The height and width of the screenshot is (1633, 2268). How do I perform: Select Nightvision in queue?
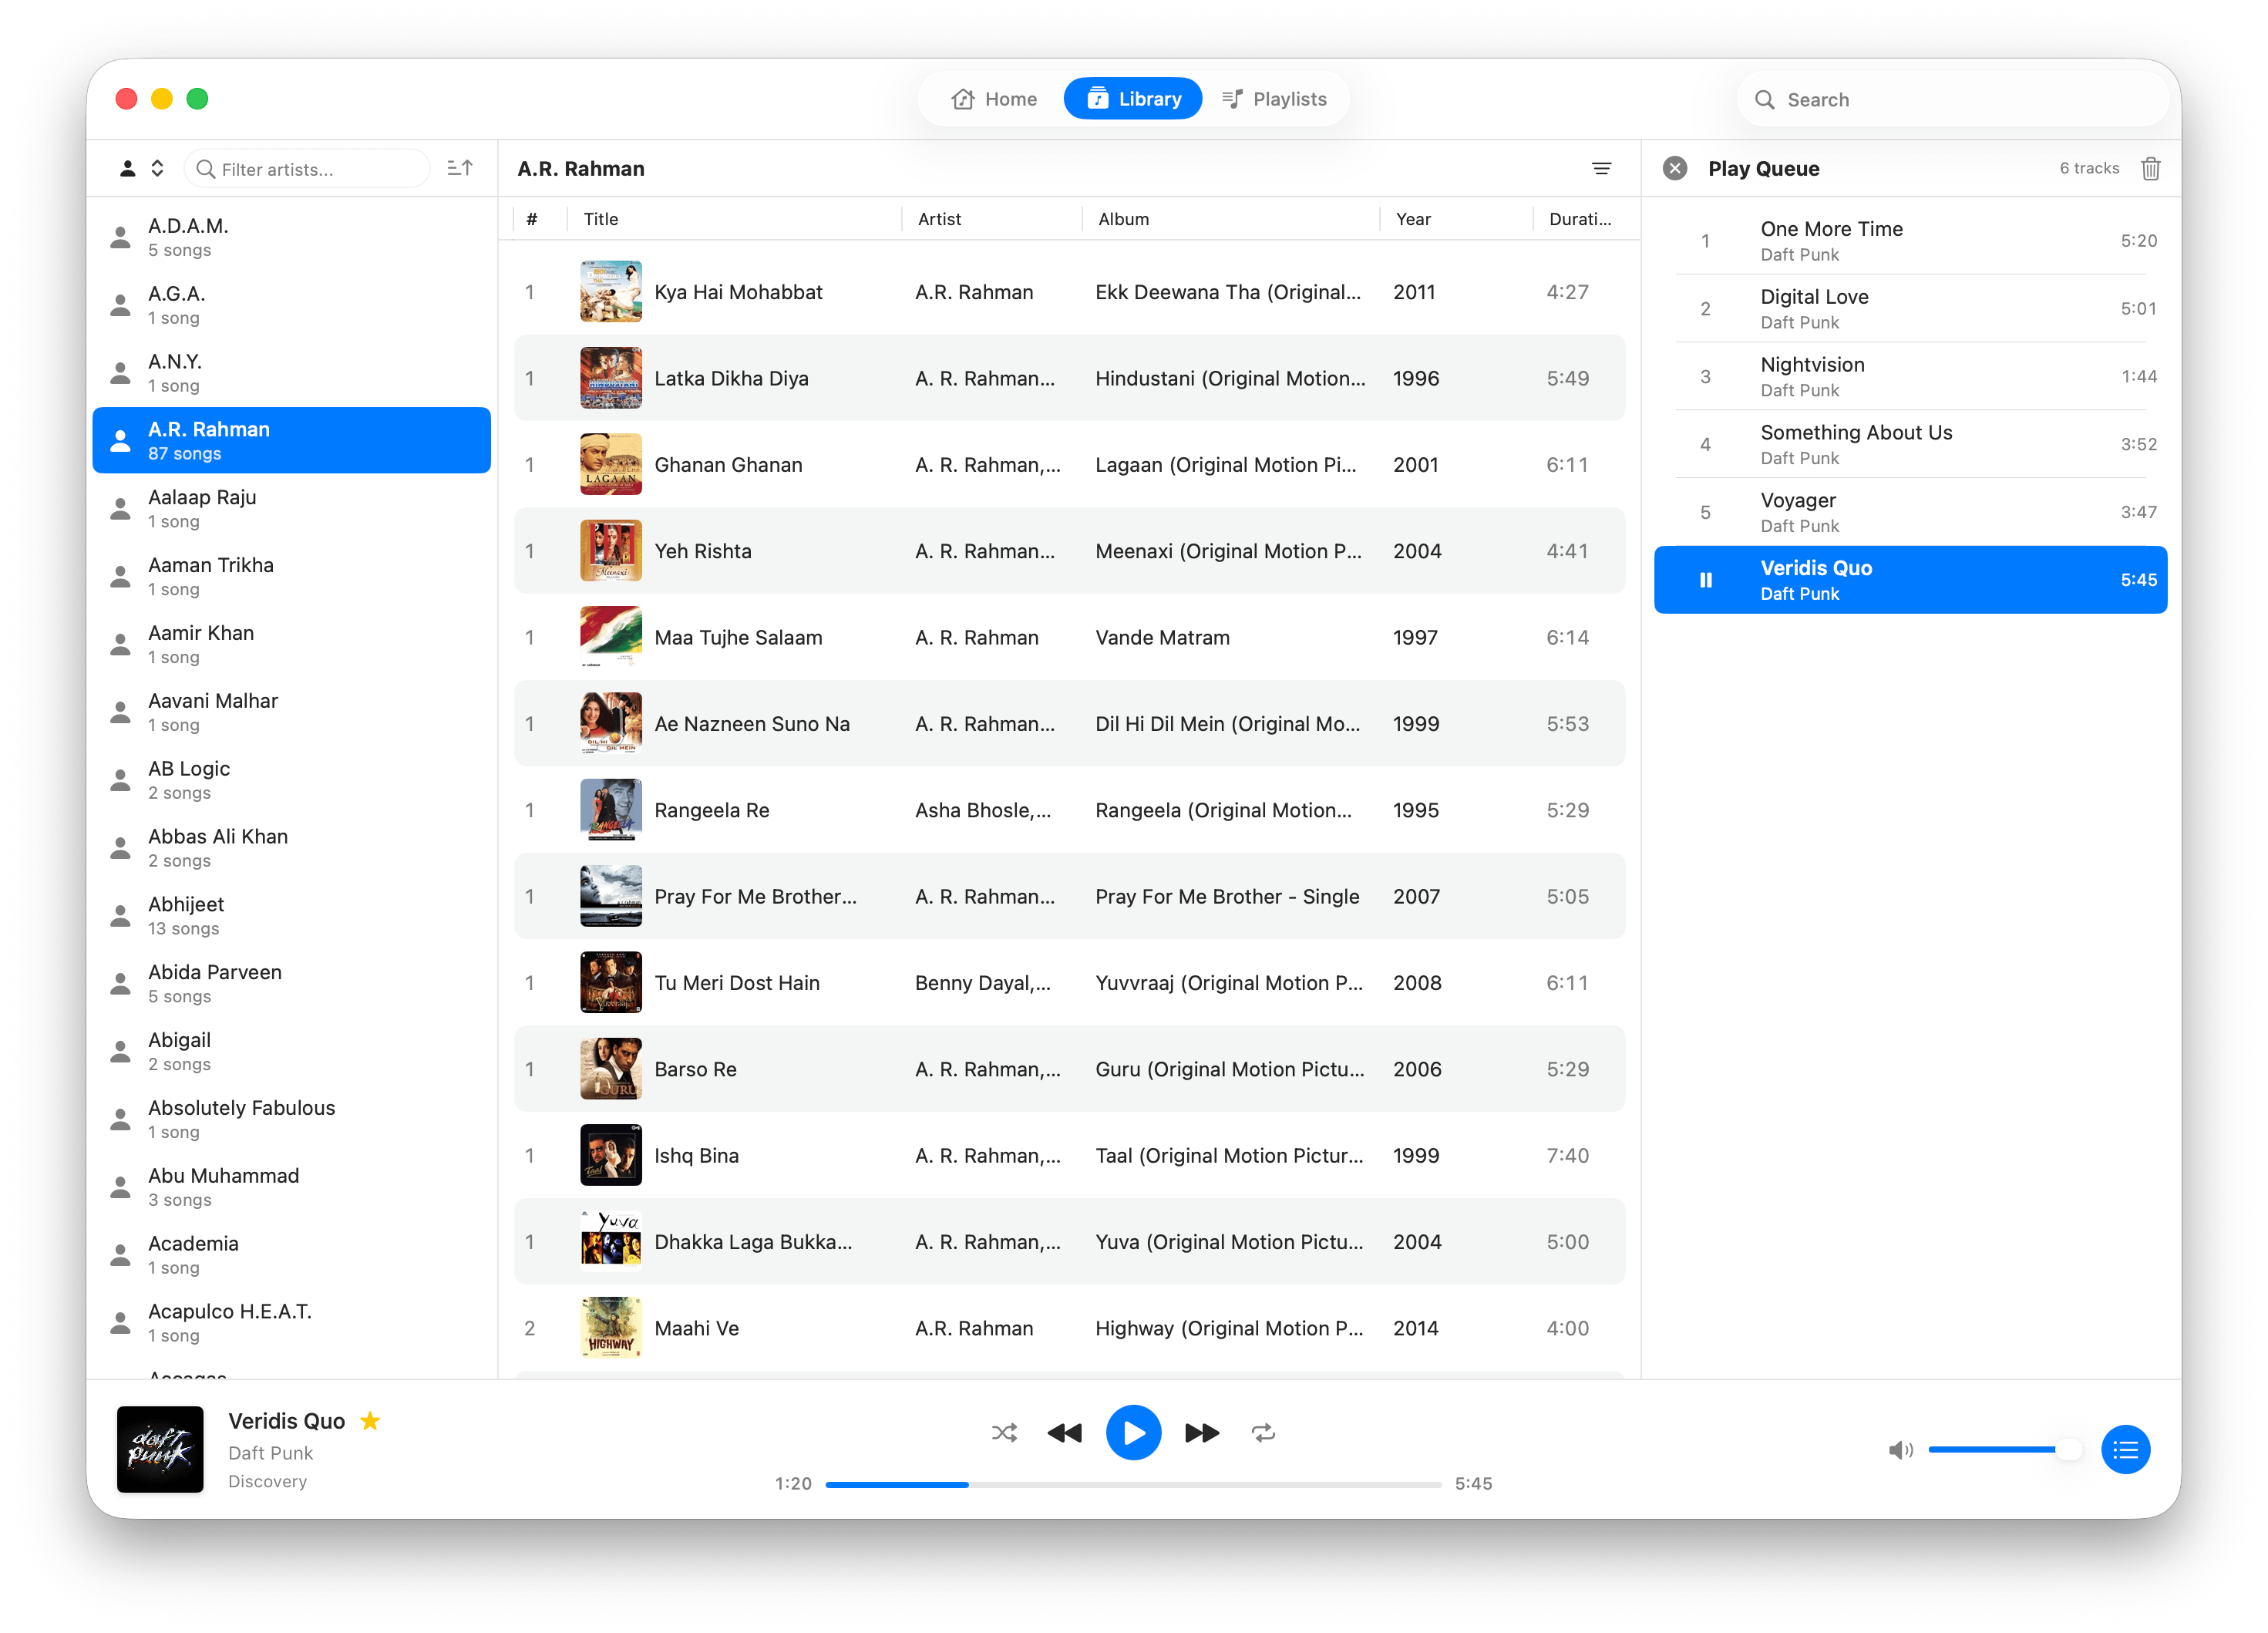pos(1910,377)
